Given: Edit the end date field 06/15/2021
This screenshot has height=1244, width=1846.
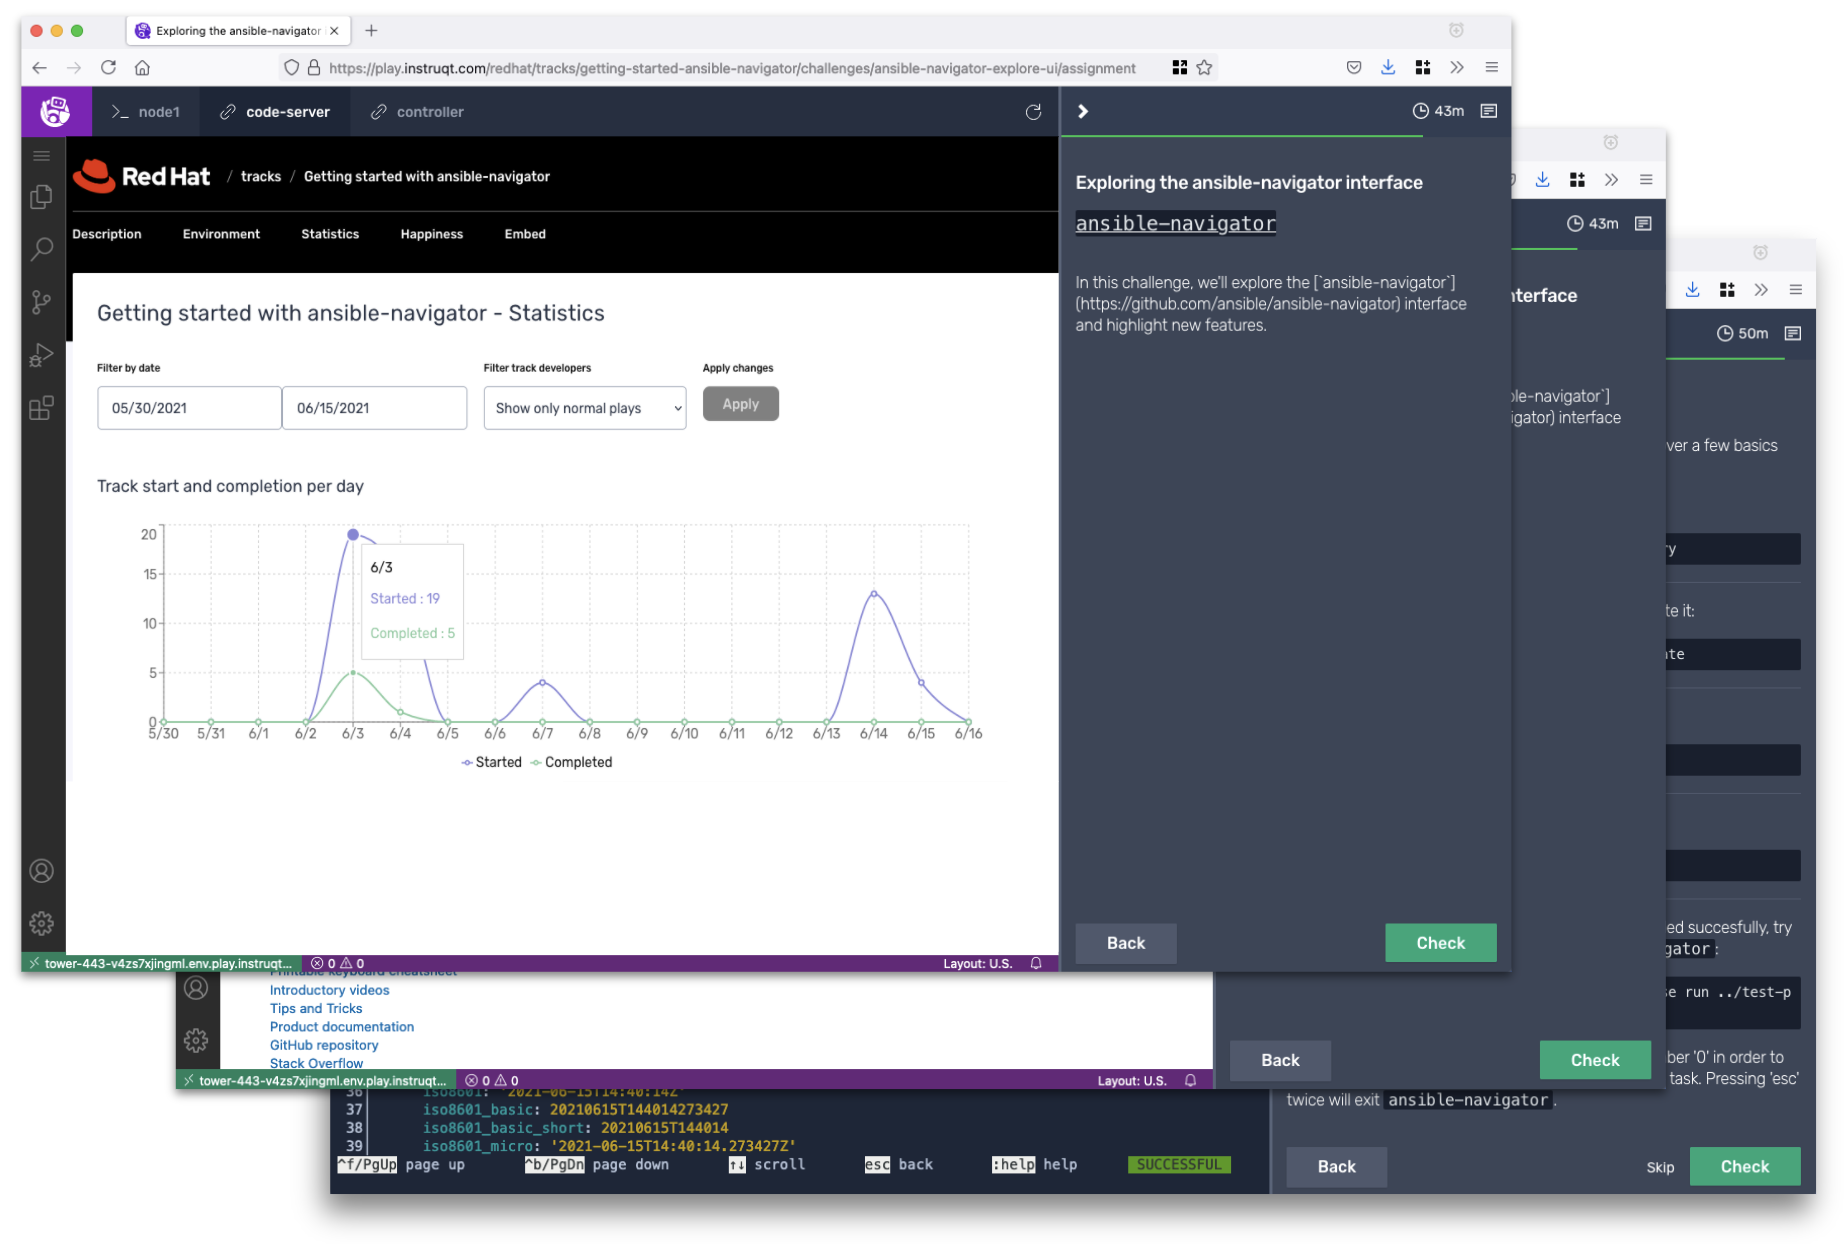Looking at the screenshot, I should (x=374, y=408).
